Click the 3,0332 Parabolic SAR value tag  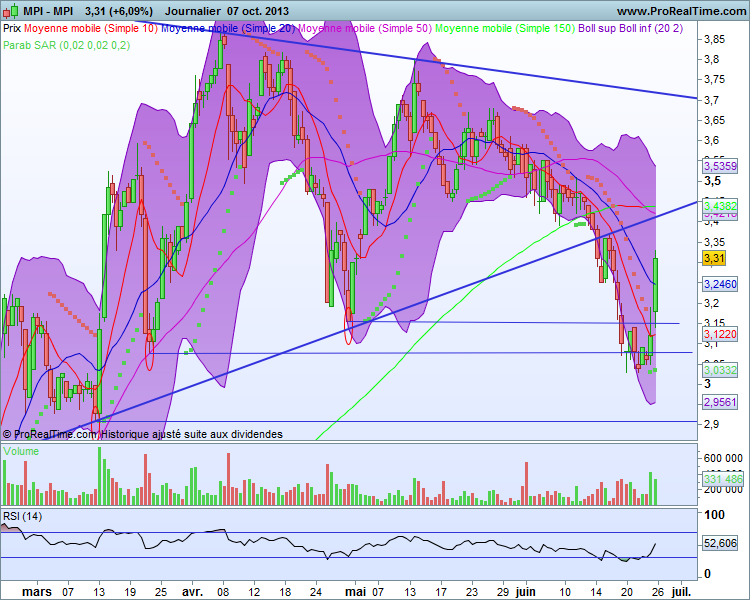(x=720, y=370)
